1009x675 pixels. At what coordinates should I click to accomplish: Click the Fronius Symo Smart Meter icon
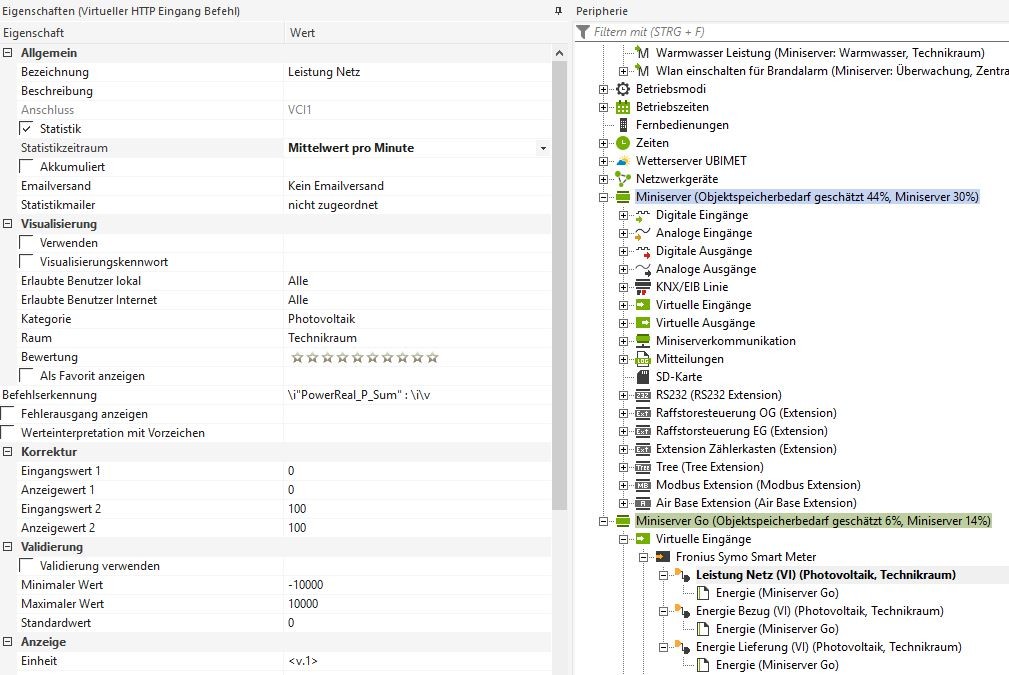[x=662, y=557]
